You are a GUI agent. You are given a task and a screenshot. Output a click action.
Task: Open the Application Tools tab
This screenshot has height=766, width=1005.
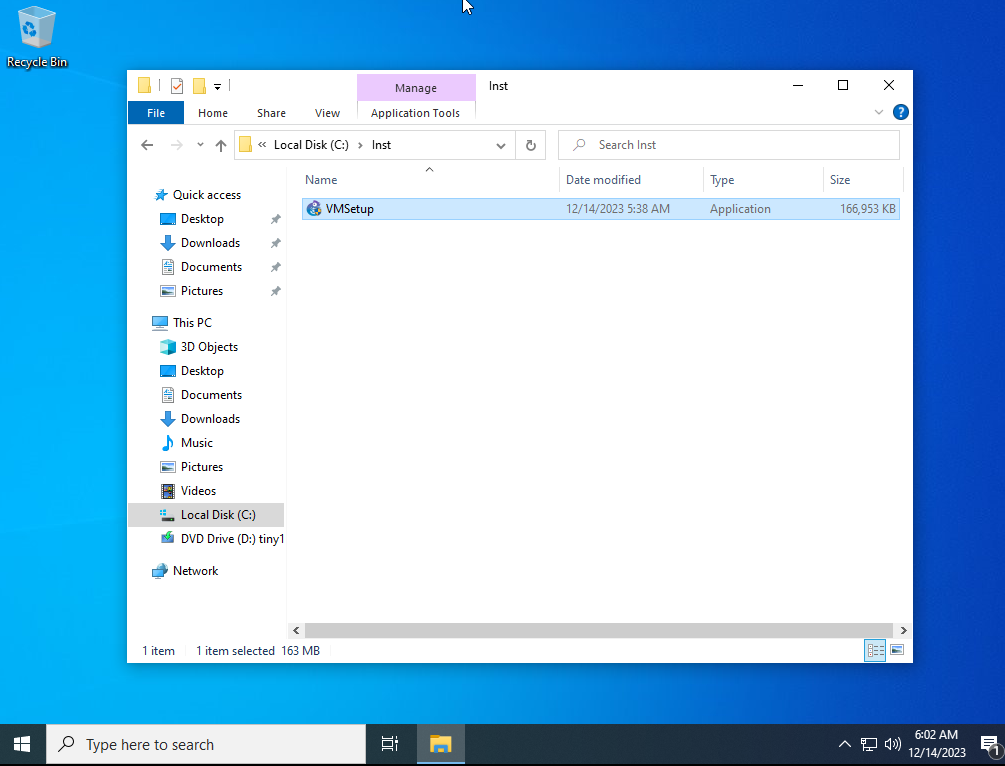(x=415, y=113)
